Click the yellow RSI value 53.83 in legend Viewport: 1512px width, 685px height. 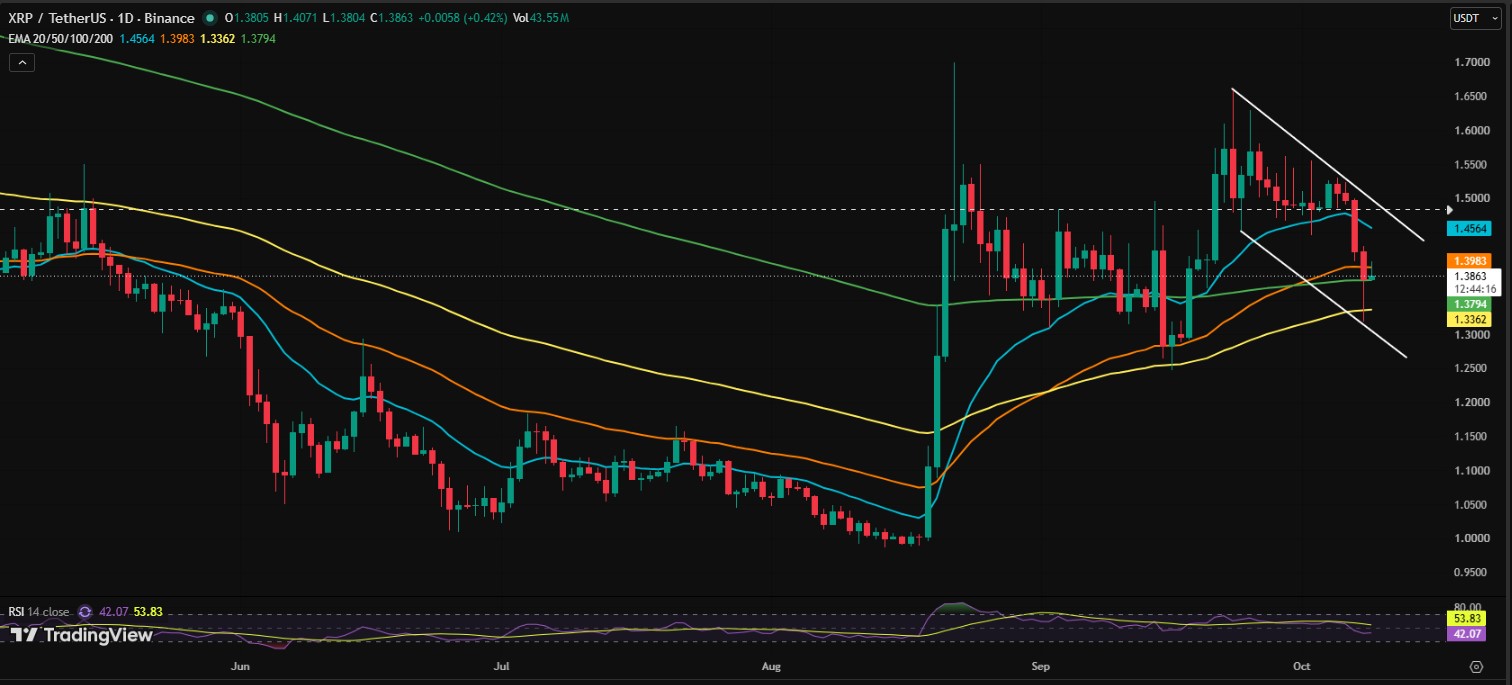pos(147,611)
